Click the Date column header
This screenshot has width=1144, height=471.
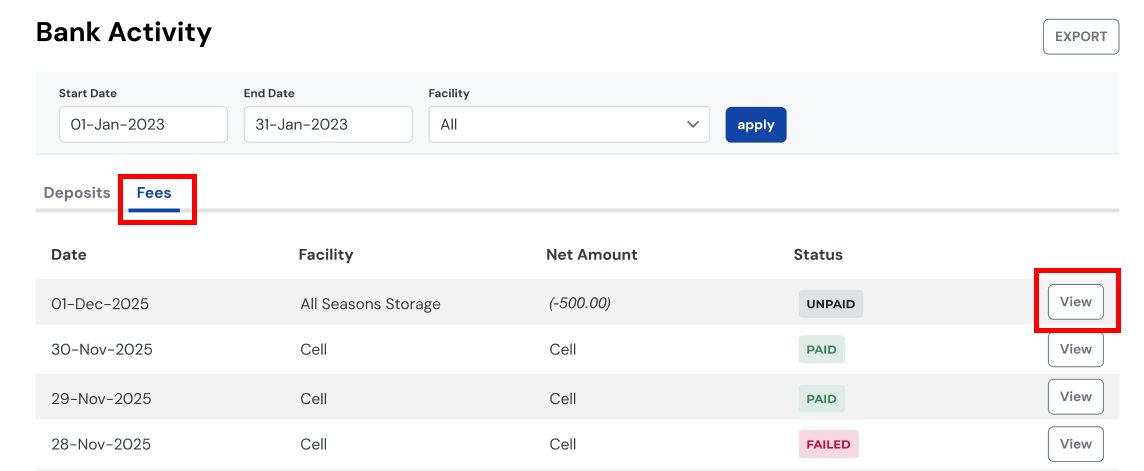(x=69, y=255)
